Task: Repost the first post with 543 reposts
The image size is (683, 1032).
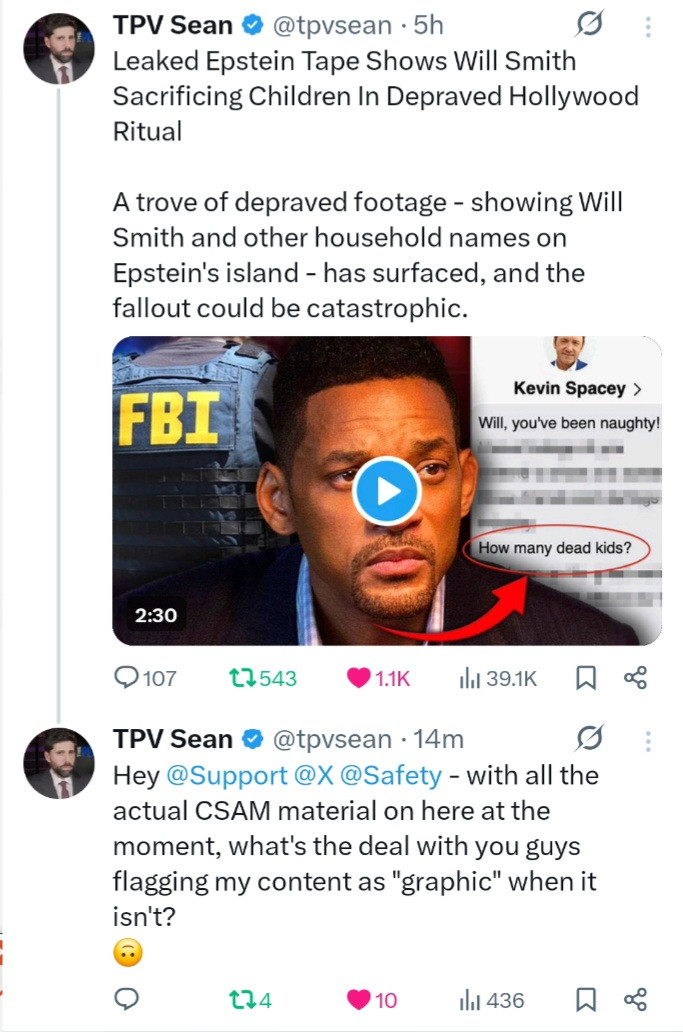Action: click(241, 678)
